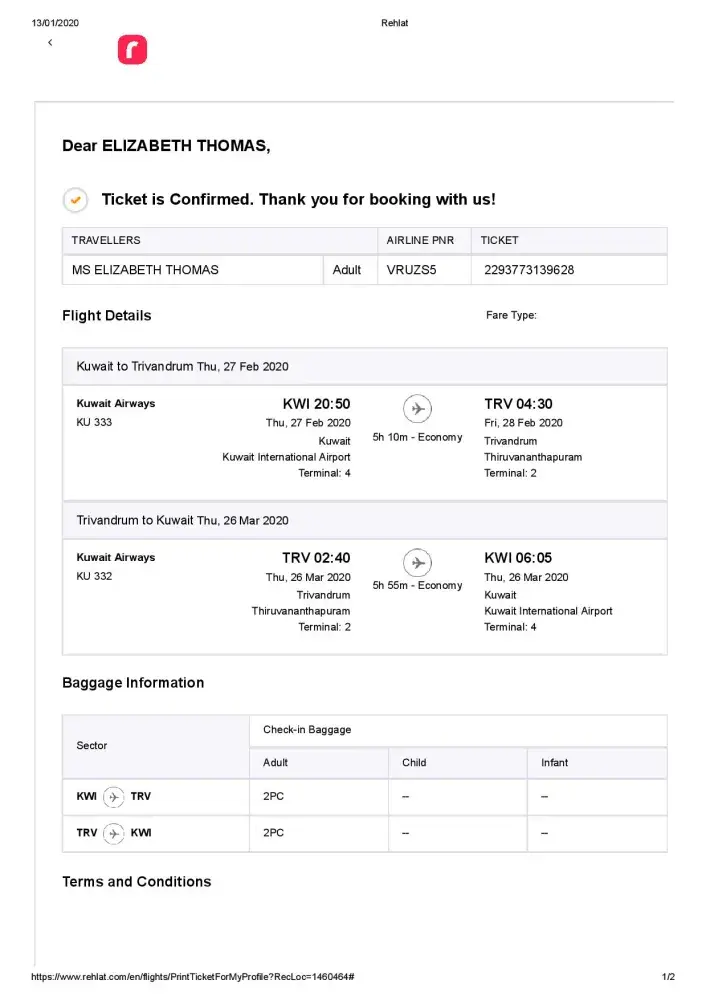Click the Baggage Information heading
Screen dimensions: 706x1000
pos(133,683)
